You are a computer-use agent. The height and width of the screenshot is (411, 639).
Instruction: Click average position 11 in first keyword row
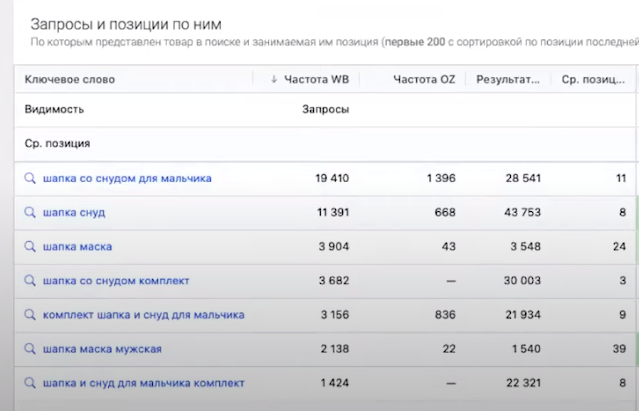click(621, 178)
